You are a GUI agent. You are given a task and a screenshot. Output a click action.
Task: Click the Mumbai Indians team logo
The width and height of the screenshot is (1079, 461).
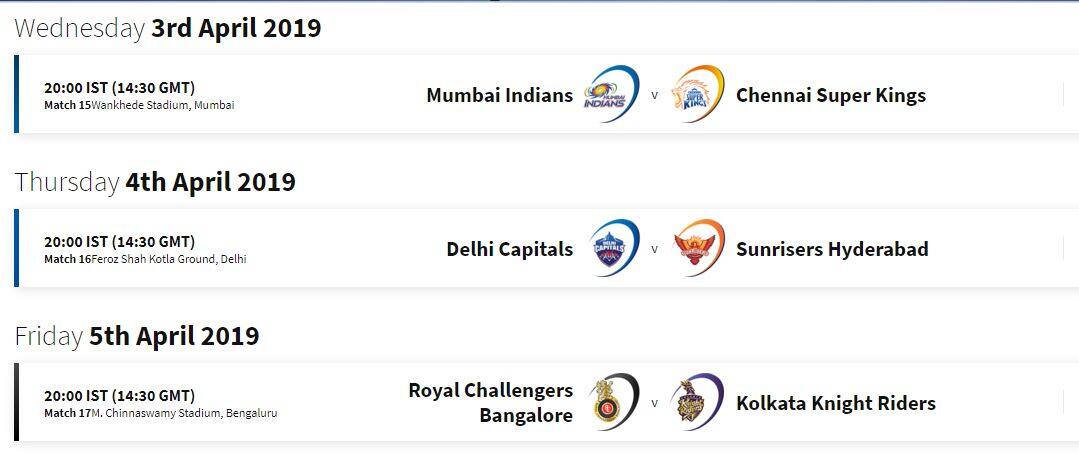coord(612,94)
